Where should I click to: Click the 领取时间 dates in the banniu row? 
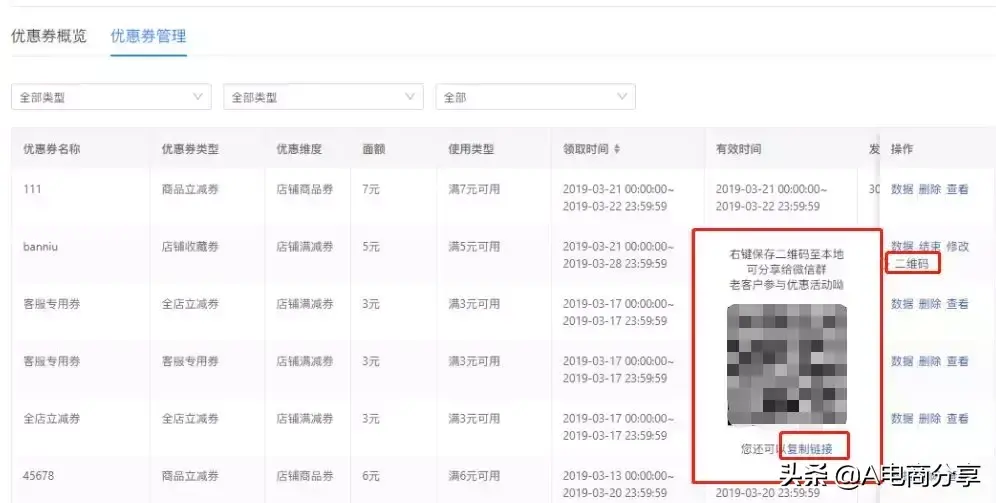click(618, 255)
